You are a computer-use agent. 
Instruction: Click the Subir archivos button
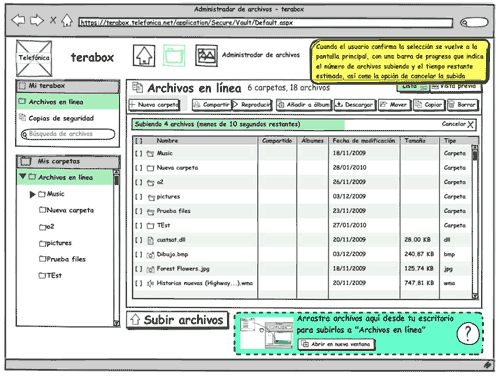[178, 320]
